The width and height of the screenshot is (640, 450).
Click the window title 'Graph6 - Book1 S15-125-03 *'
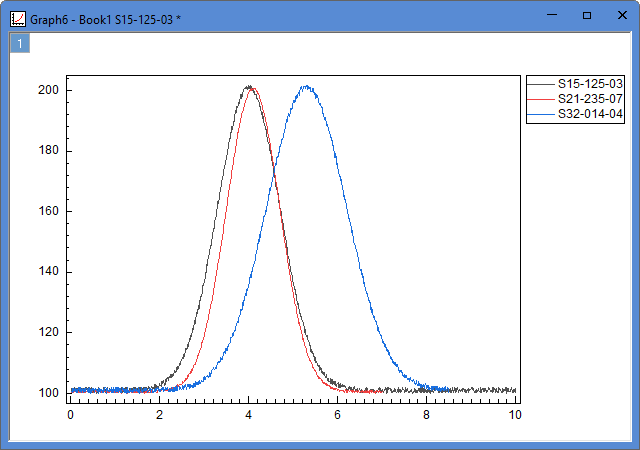pos(105,20)
